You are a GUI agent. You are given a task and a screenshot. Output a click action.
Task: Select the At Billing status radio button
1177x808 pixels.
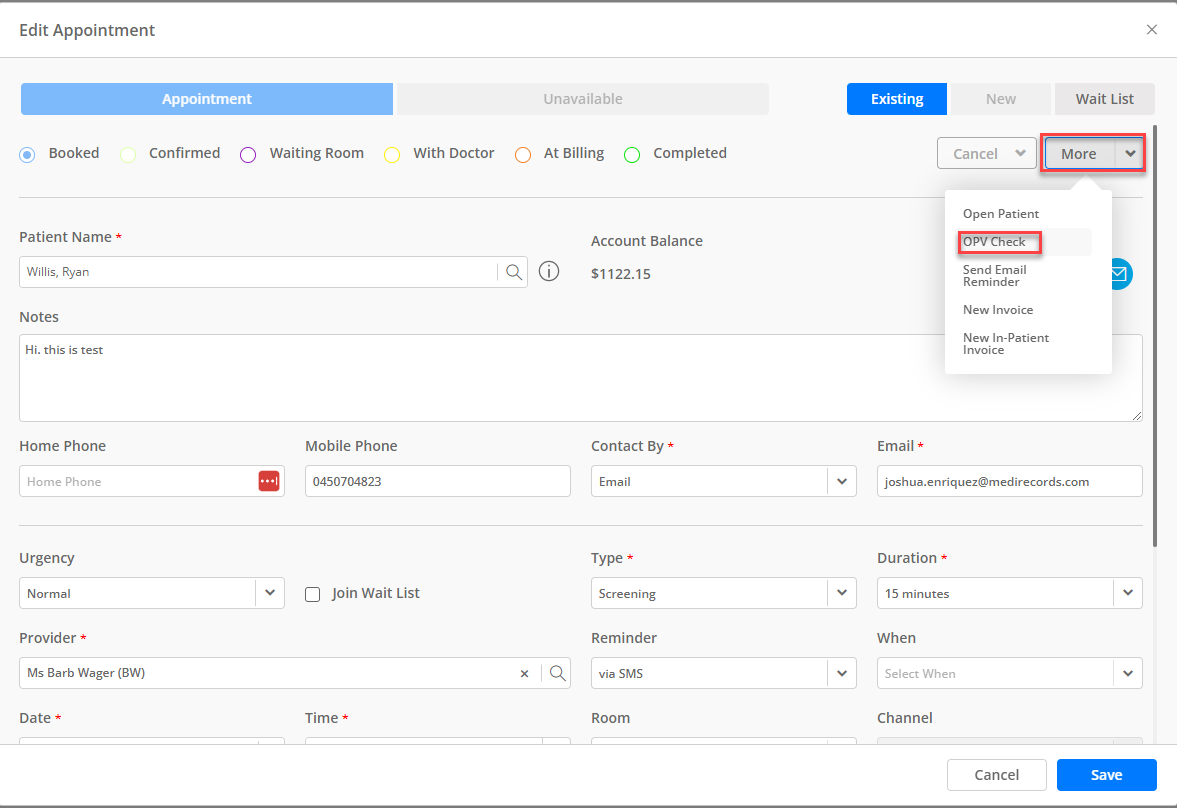522,155
